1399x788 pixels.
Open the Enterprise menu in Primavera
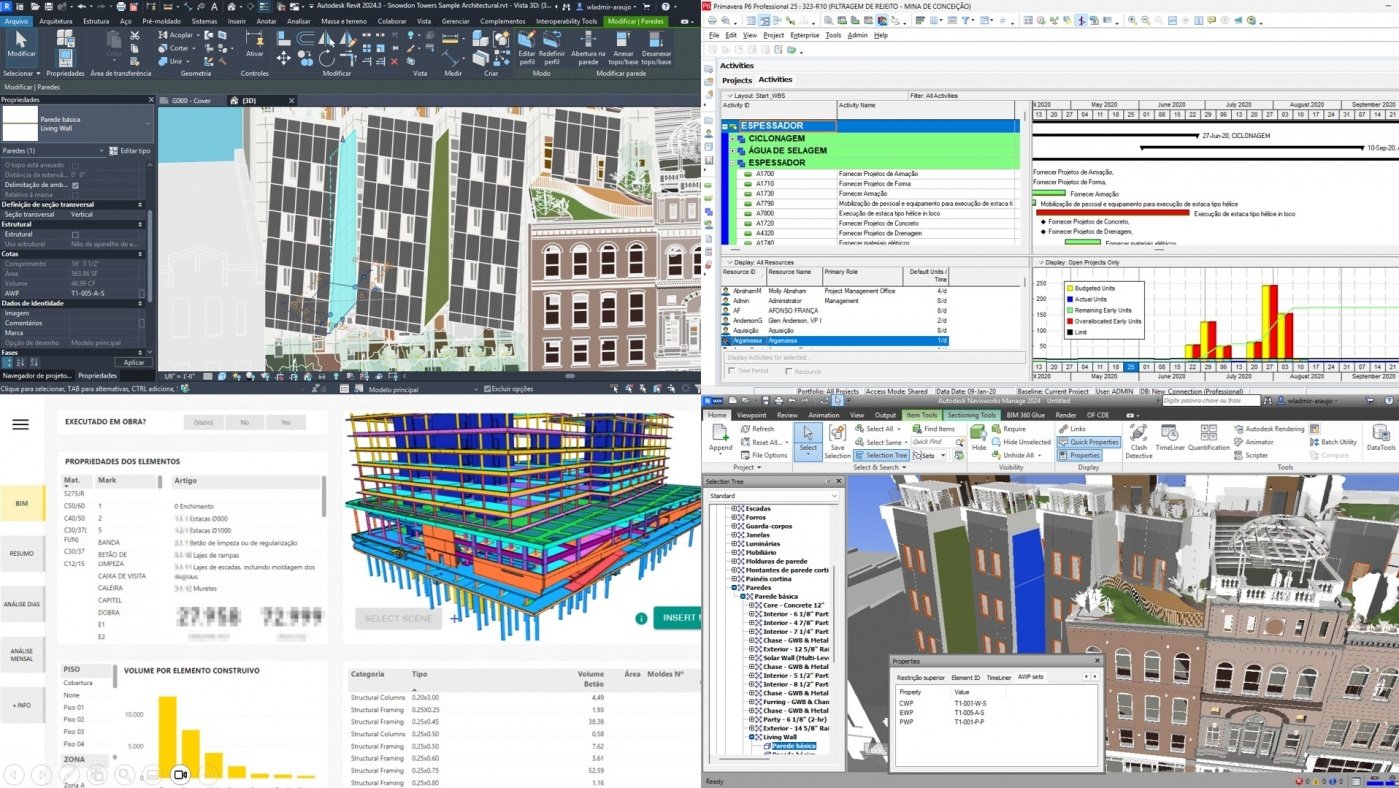804,35
